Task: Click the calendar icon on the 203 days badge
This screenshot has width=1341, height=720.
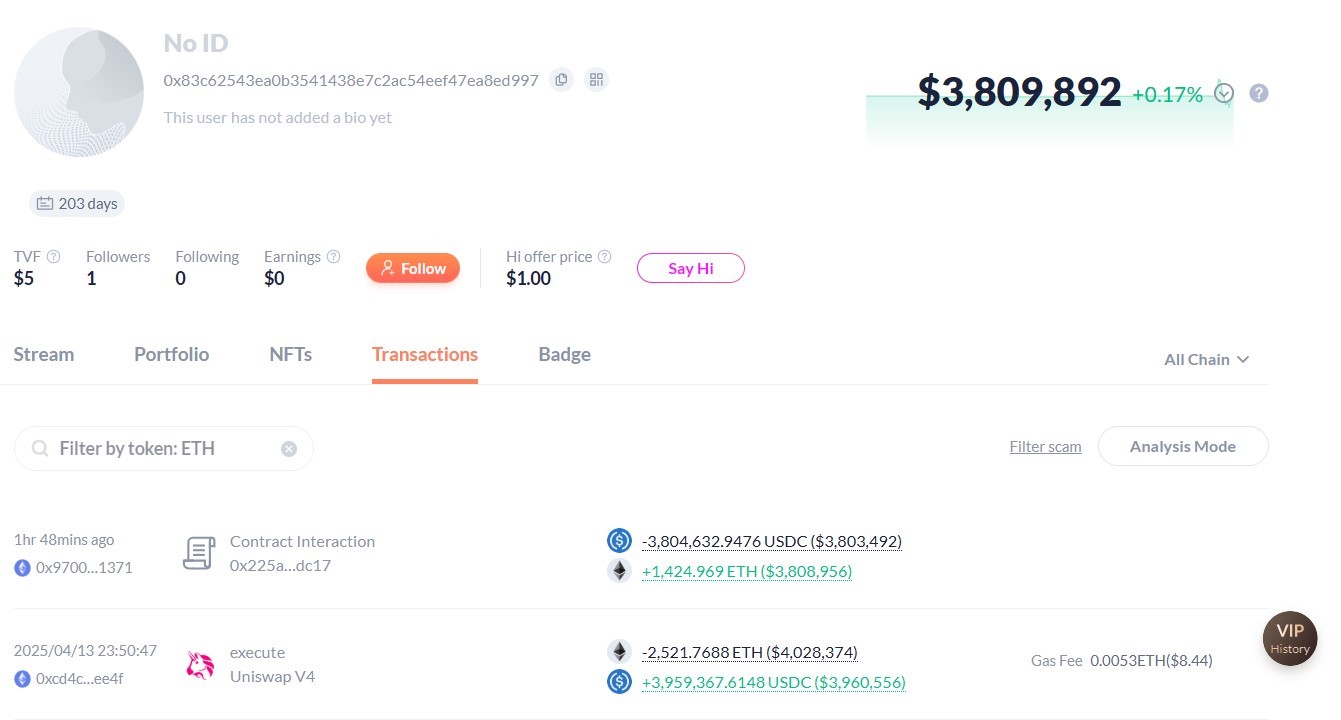Action: pos(44,203)
